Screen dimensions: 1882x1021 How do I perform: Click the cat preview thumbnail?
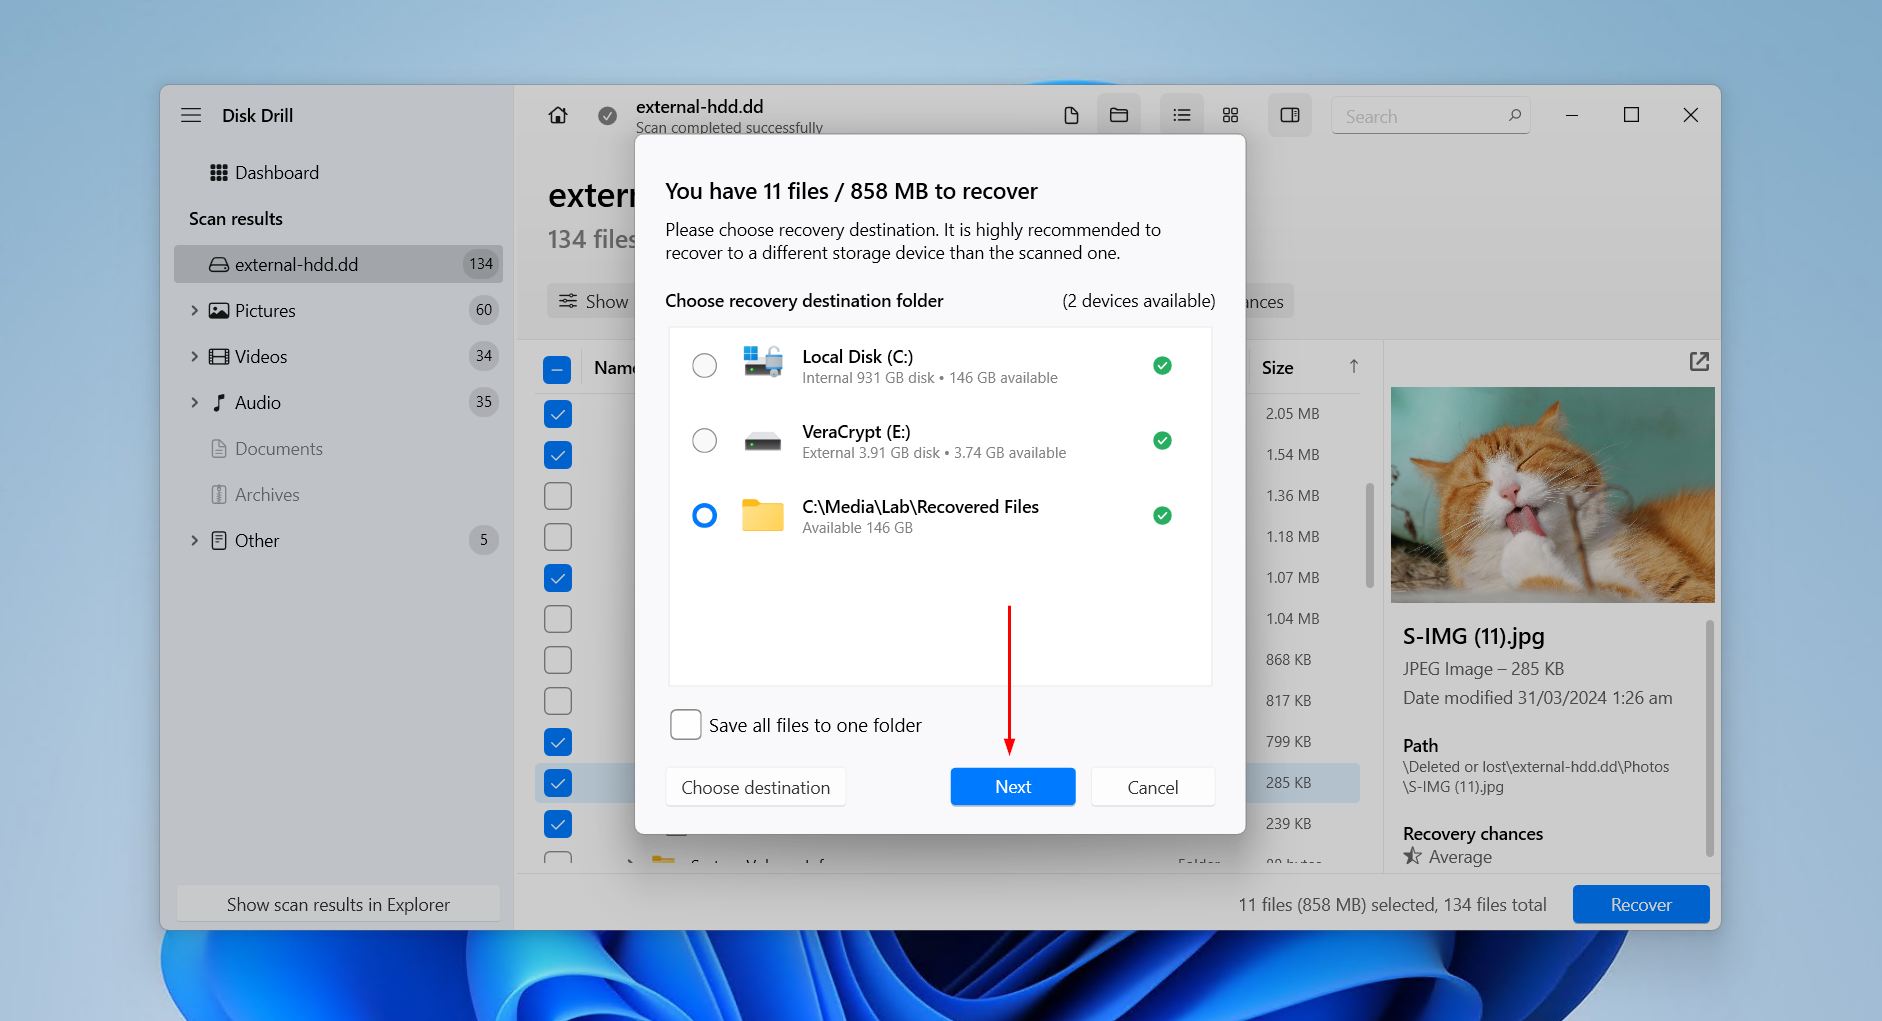[x=1553, y=495]
